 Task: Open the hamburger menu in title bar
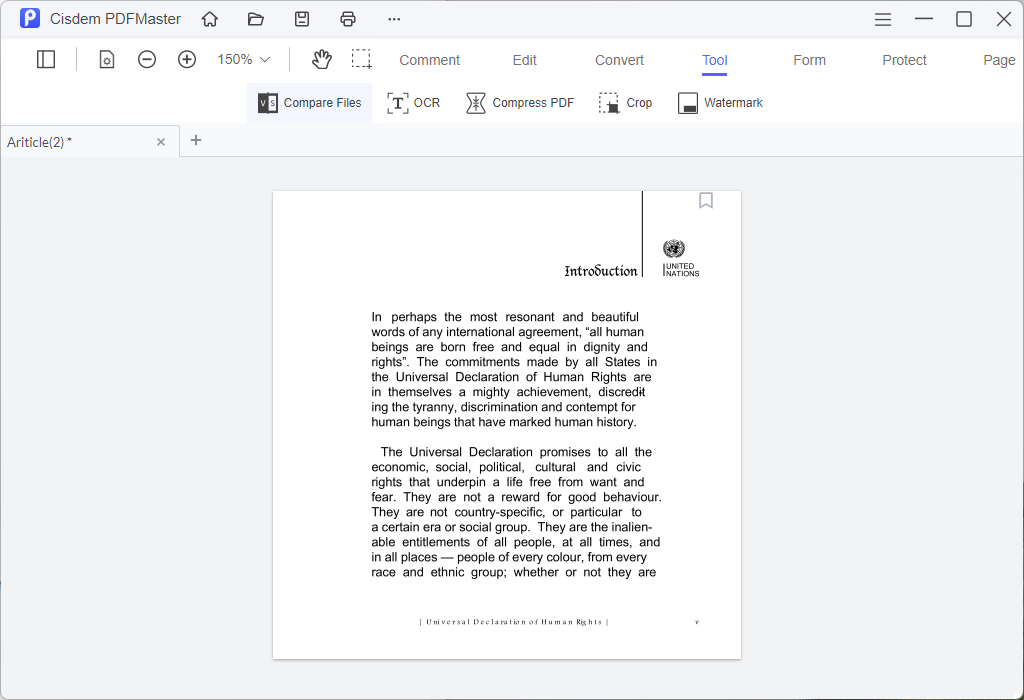tap(883, 19)
